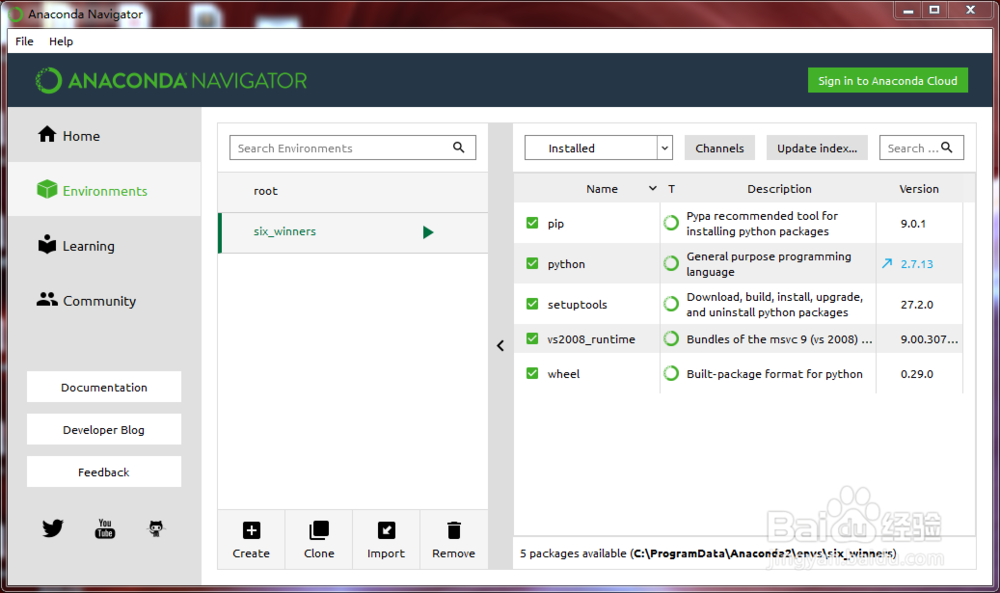Open the Installed filter dropdown
The height and width of the screenshot is (593, 1000).
pos(598,148)
